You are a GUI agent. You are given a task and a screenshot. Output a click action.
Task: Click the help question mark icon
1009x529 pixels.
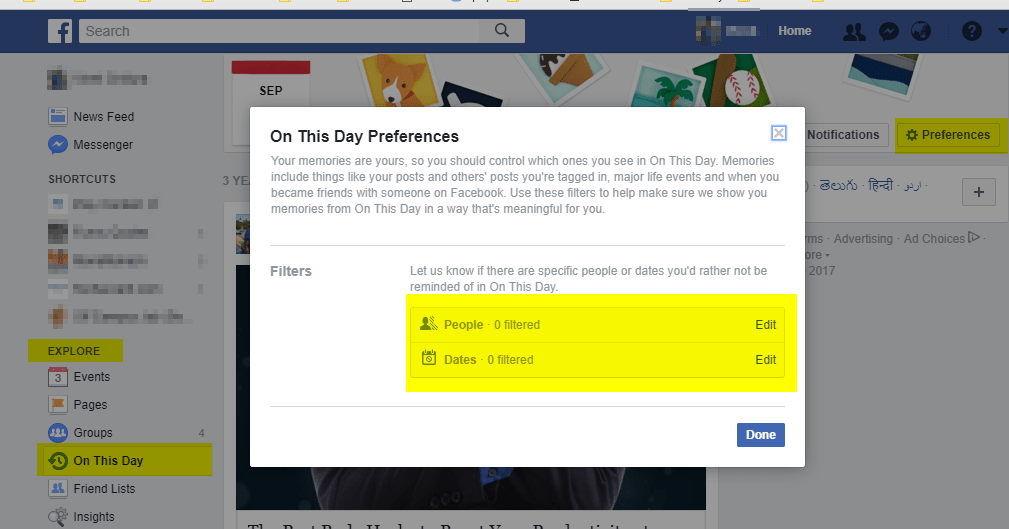click(971, 31)
